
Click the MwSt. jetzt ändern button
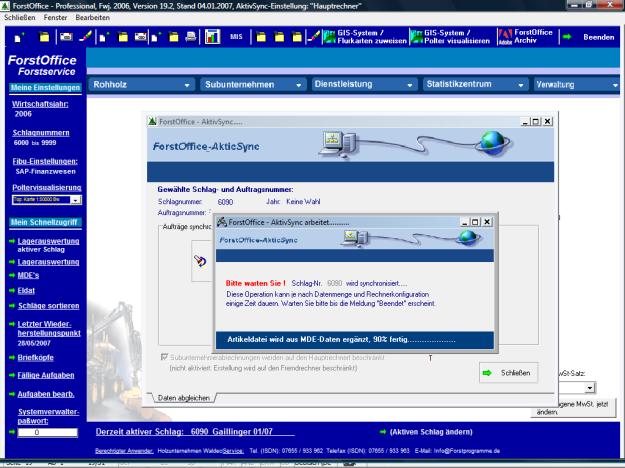pyautogui.click(x=574, y=408)
